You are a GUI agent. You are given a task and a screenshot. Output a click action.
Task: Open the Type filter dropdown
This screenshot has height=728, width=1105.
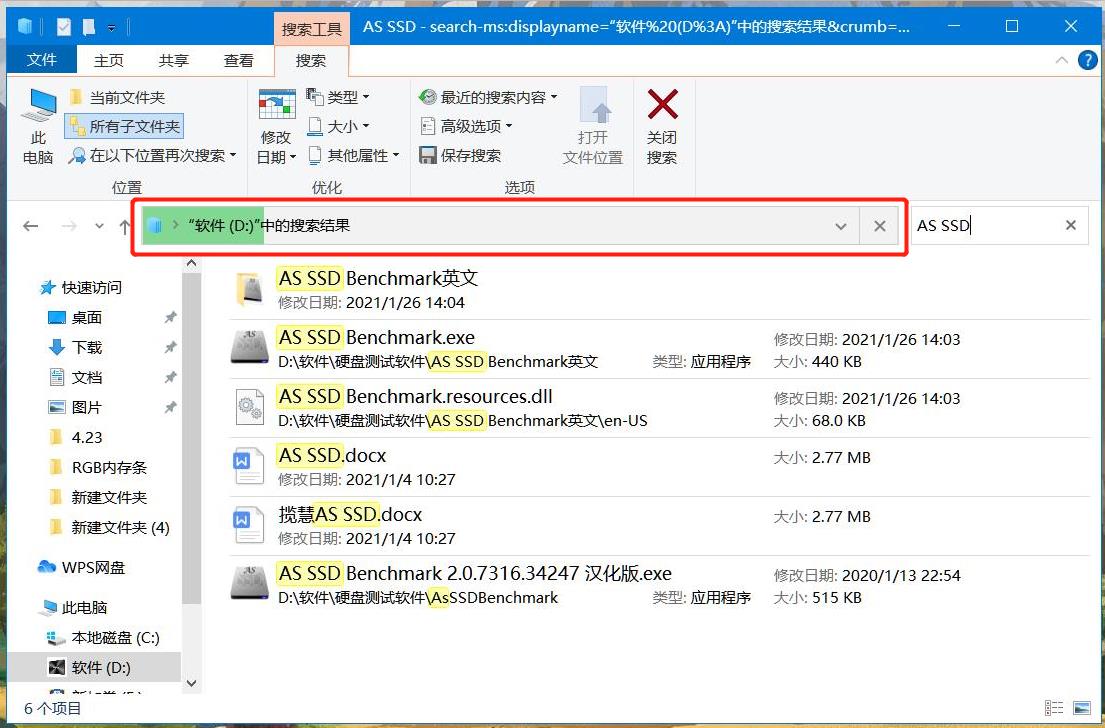[x=338, y=97]
